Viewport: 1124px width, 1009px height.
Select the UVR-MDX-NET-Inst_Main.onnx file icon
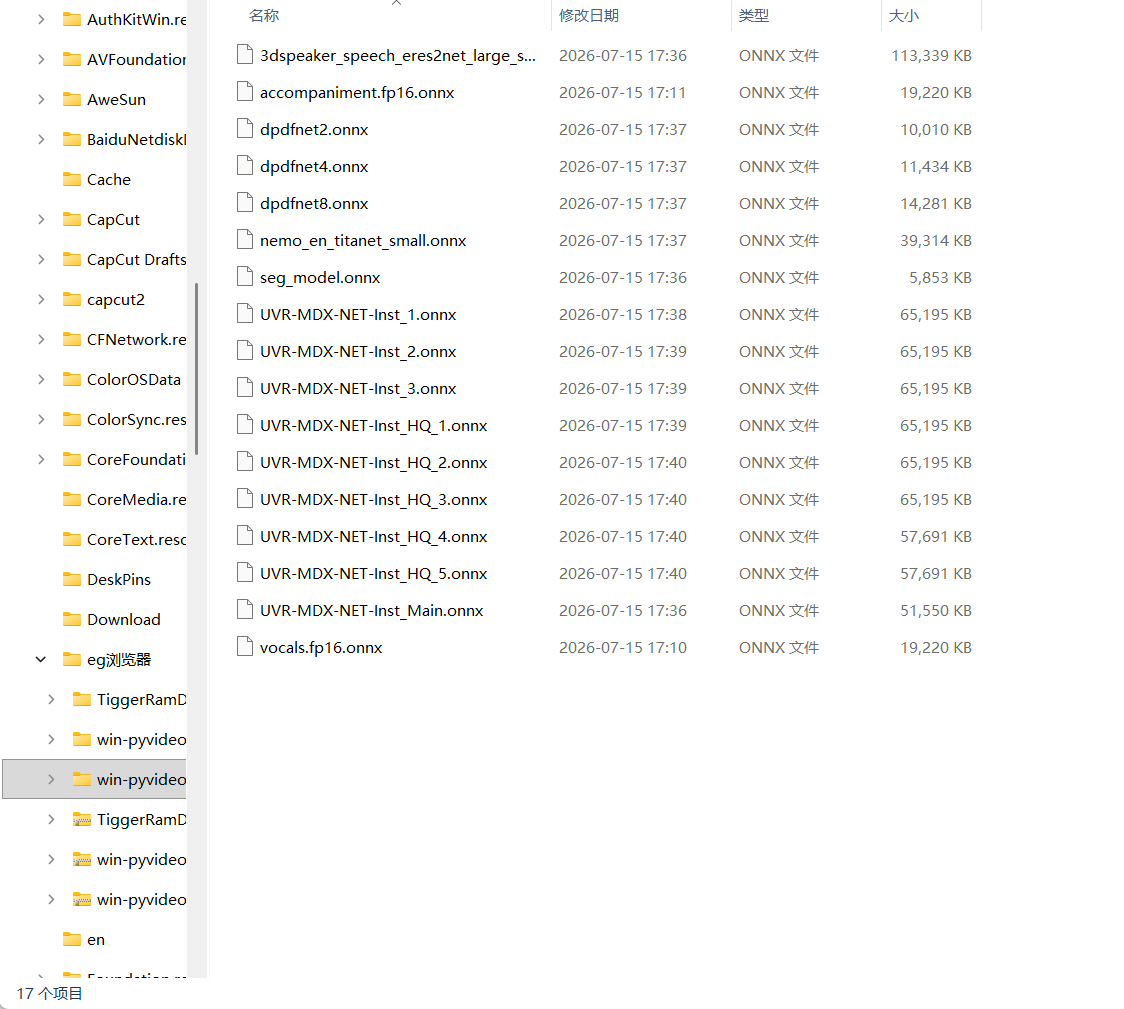tap(245, 611)
